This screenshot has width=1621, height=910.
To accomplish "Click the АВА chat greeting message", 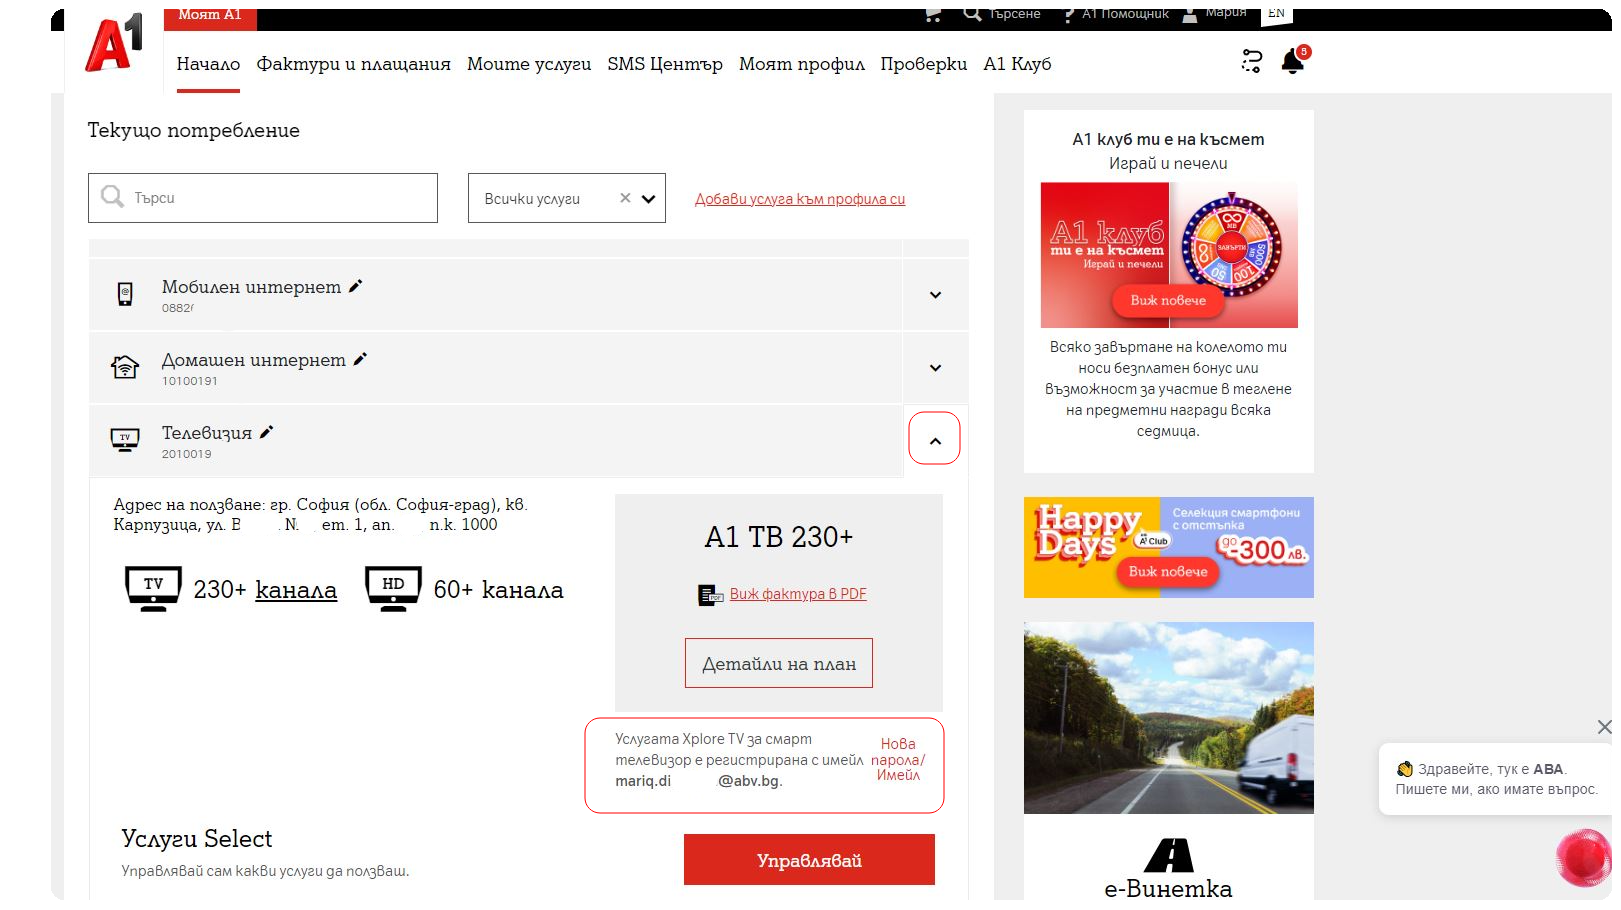I will [1496, 779].
